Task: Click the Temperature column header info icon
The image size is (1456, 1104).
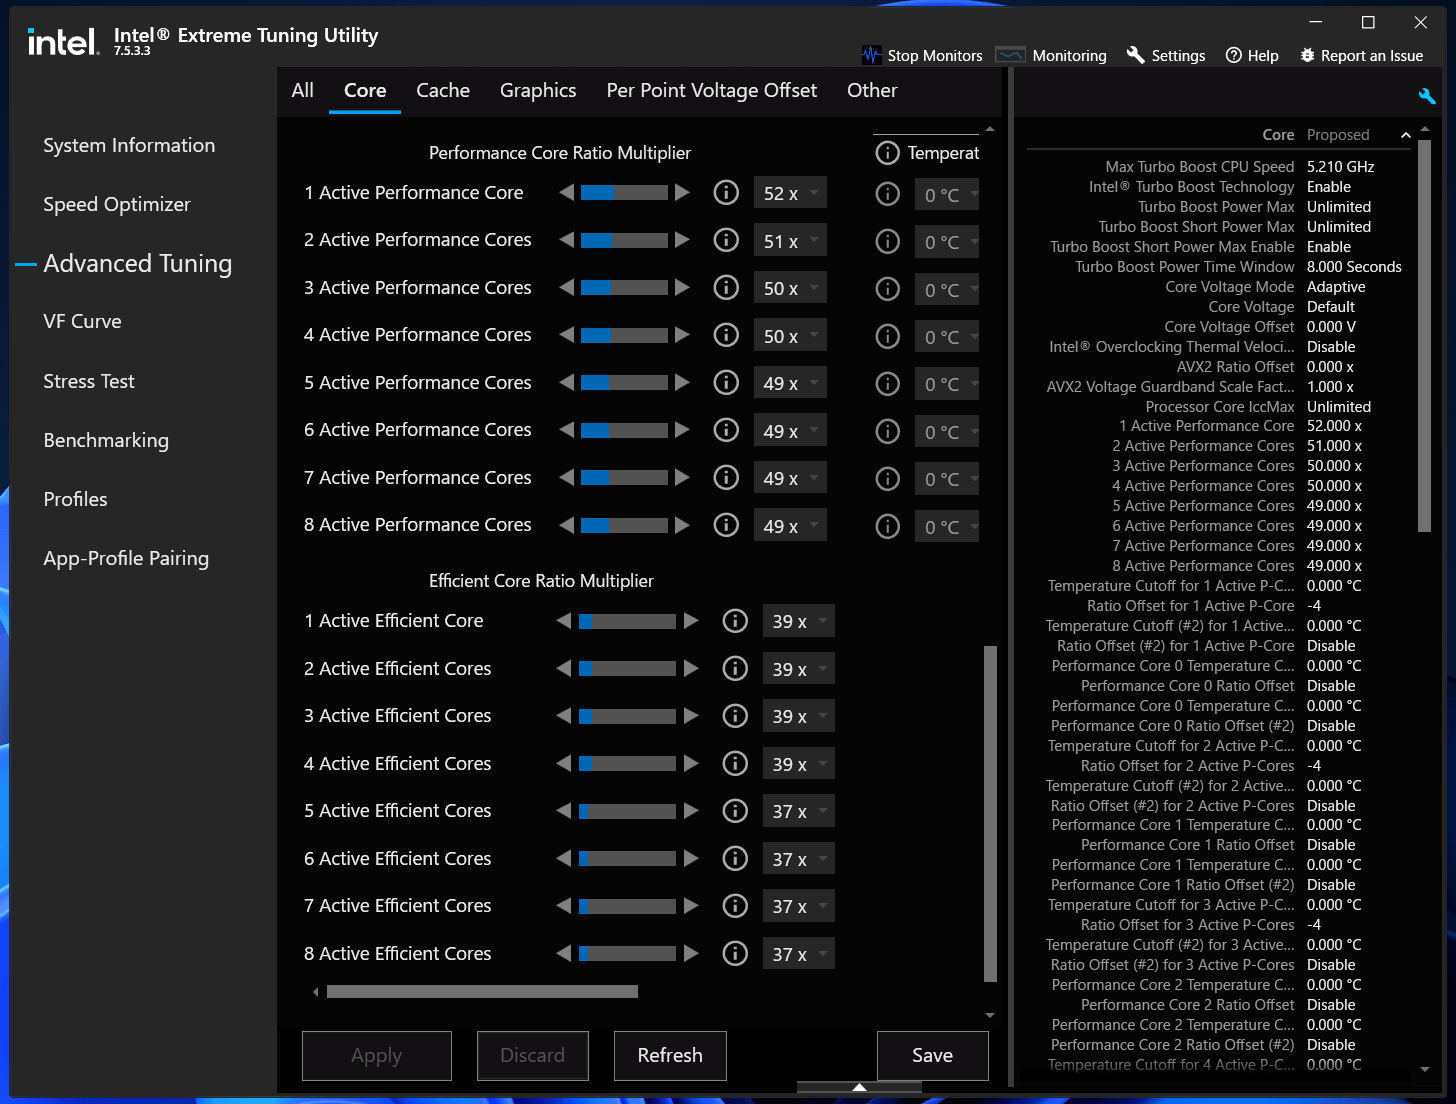Action: tap(887, 153)
